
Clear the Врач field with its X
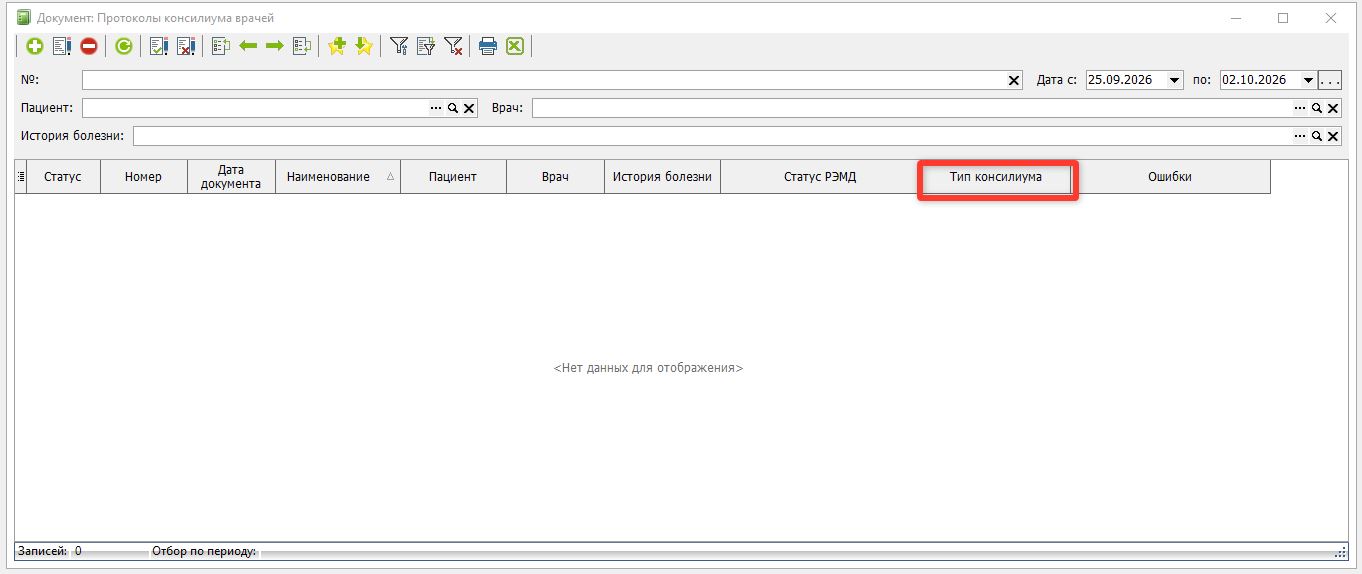click(x=1333, y=108)
